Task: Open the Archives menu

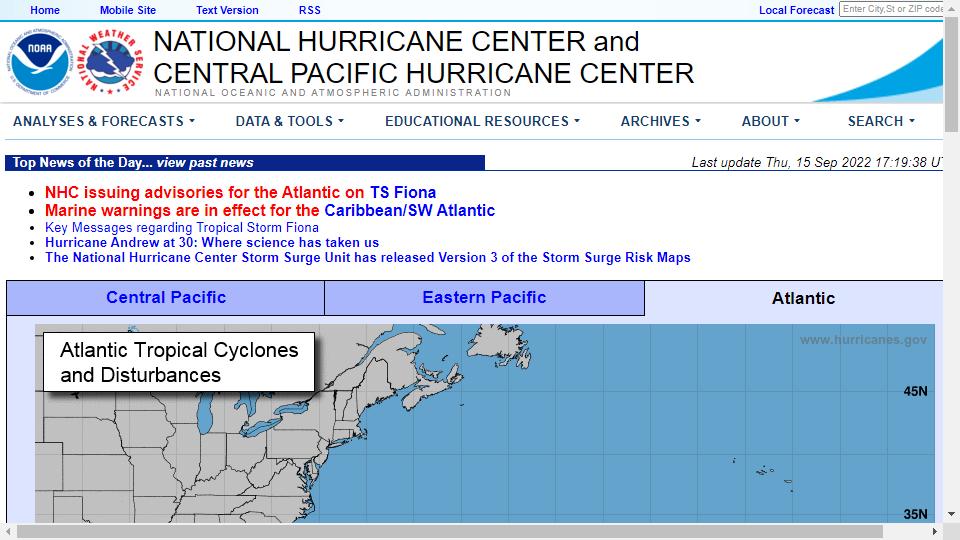Action: 661,121
